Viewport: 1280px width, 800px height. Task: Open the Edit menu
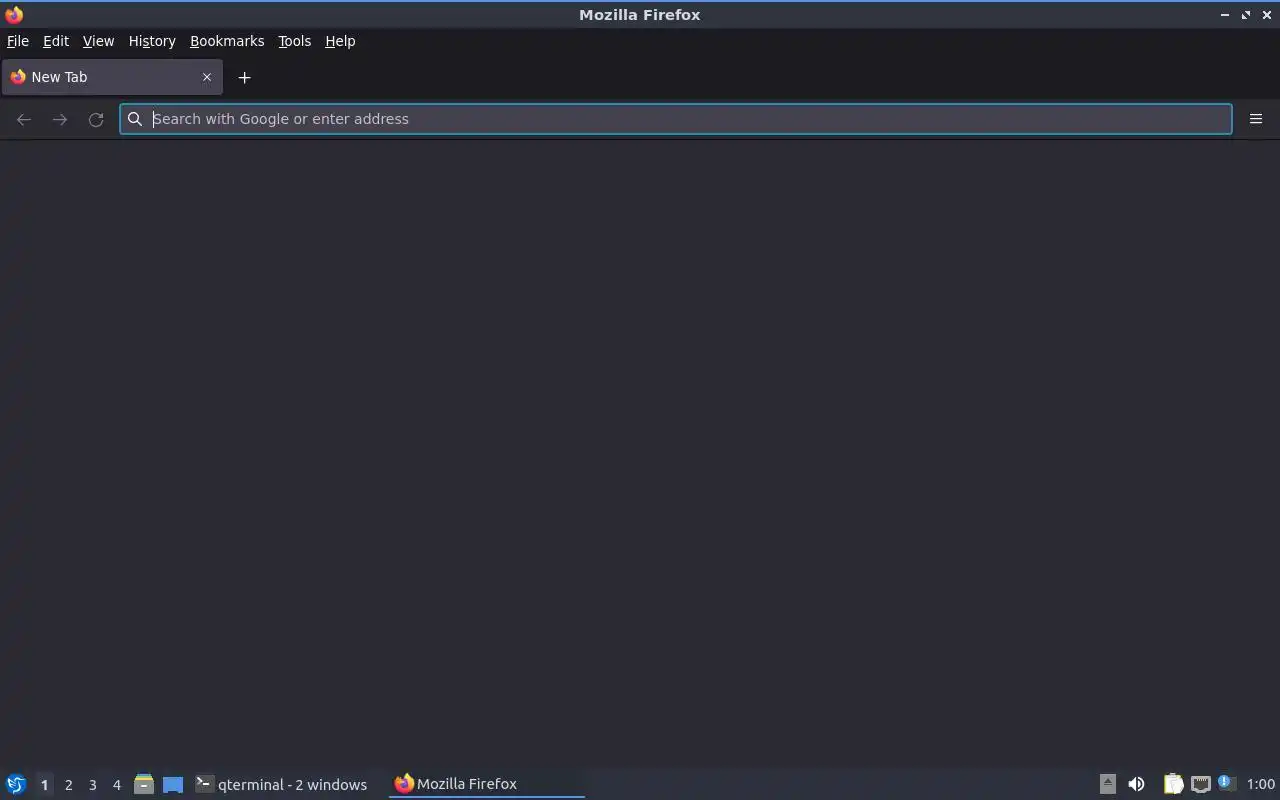(x=56, y=41)
